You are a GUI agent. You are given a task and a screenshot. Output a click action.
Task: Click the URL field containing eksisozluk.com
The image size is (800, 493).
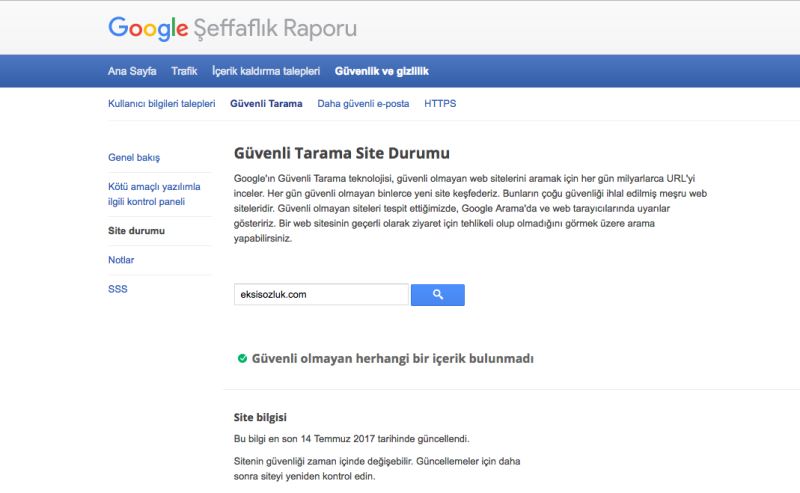(x=320, y=295)
